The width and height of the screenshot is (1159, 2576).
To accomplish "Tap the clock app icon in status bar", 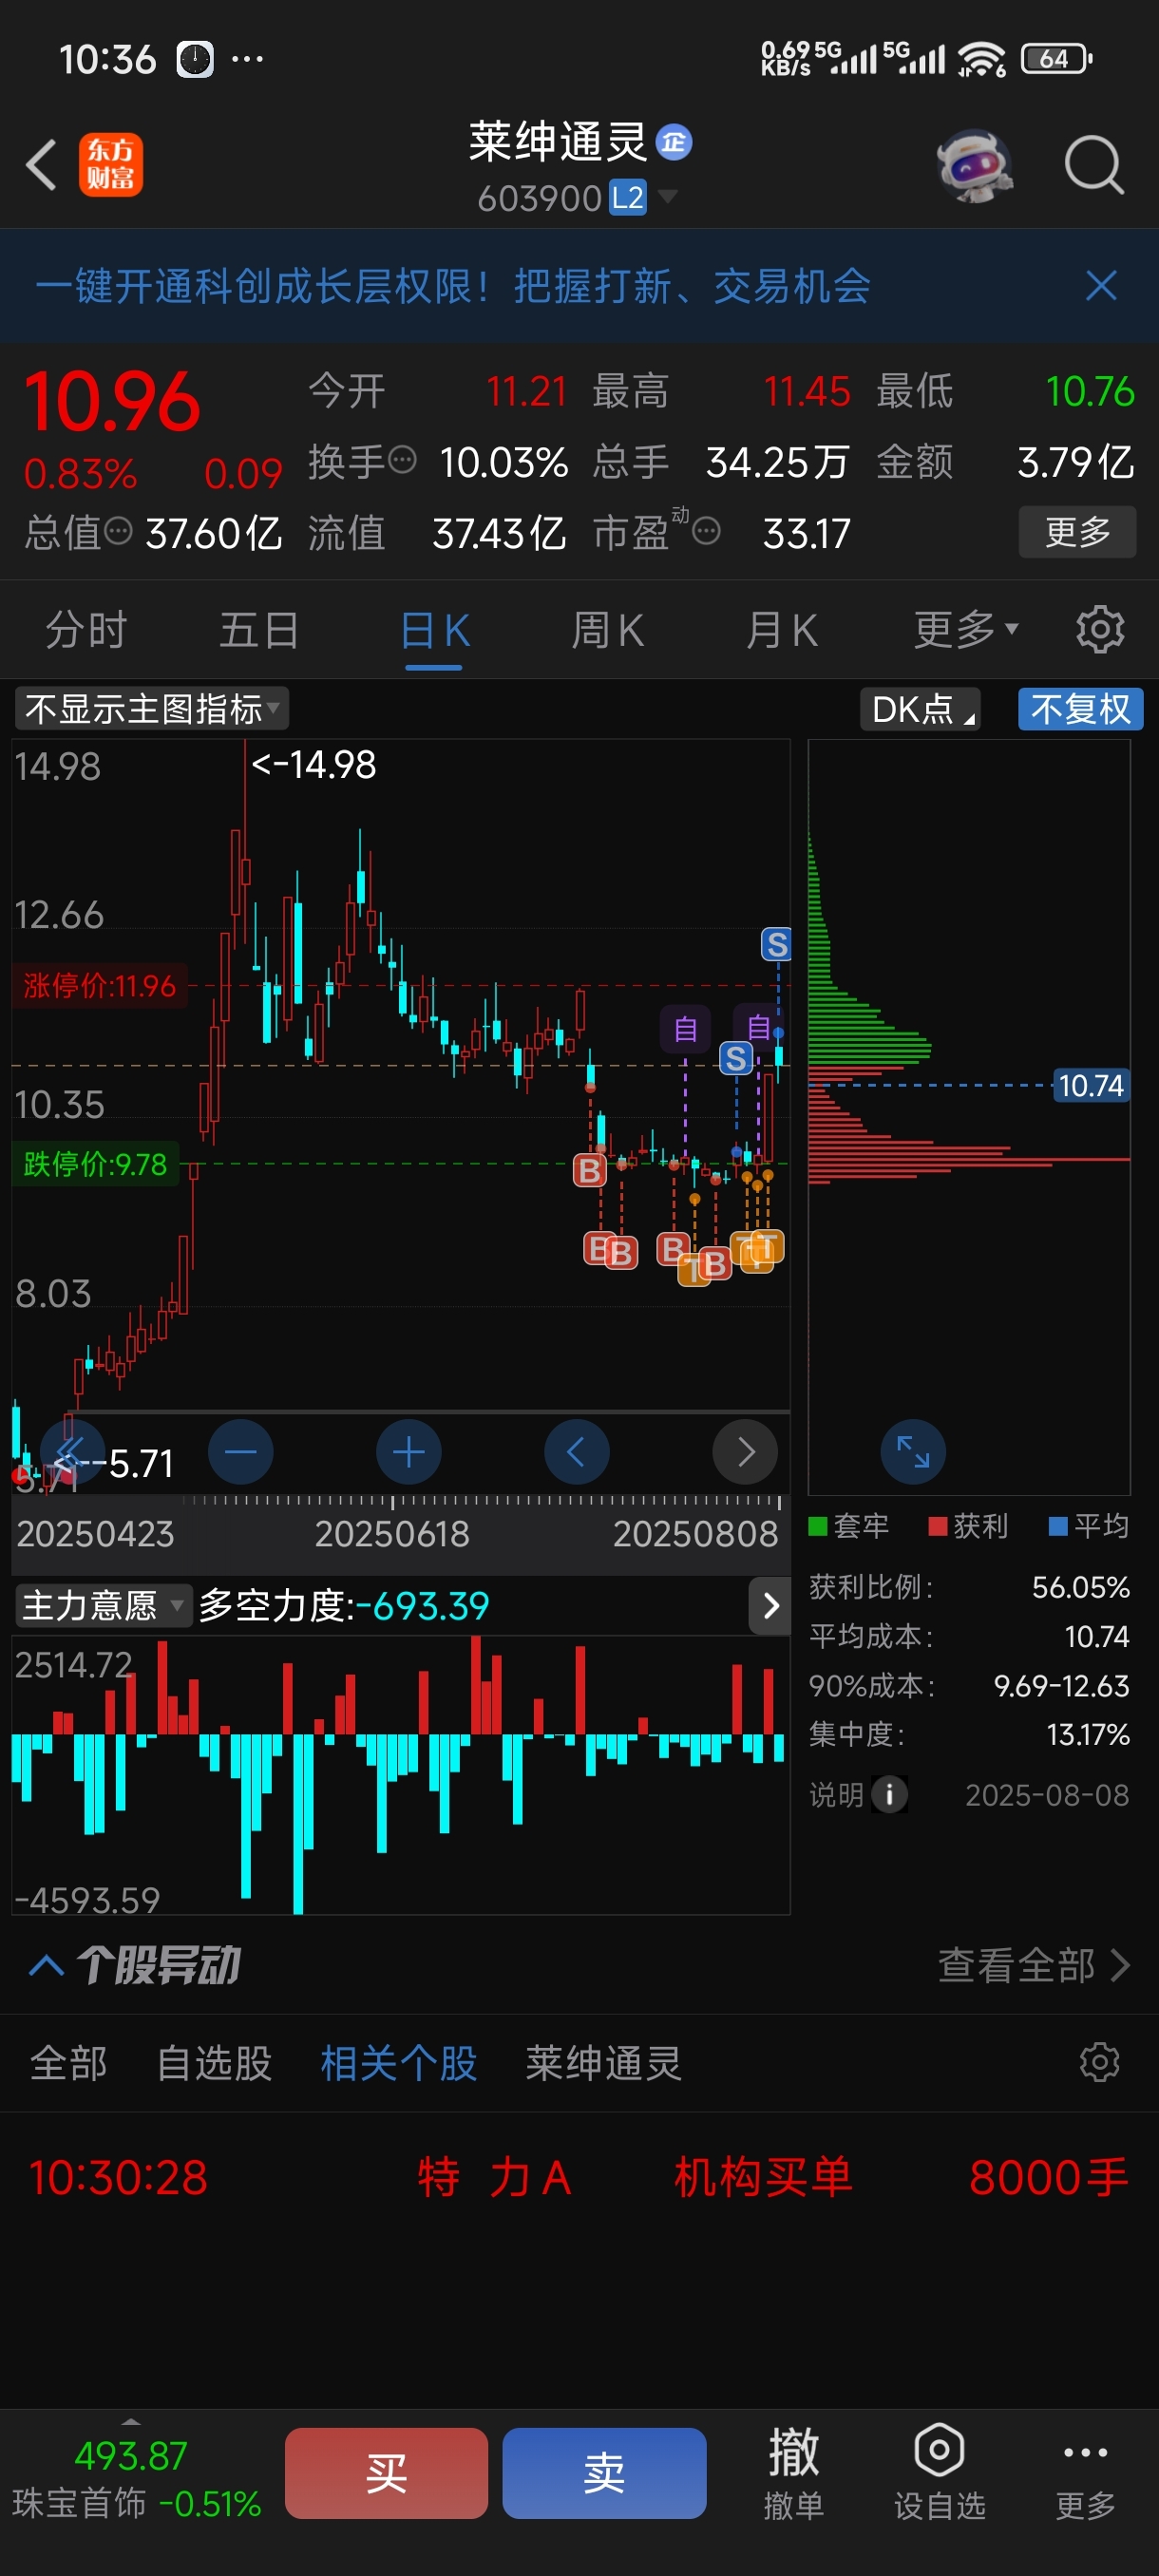I will [195, 59].
